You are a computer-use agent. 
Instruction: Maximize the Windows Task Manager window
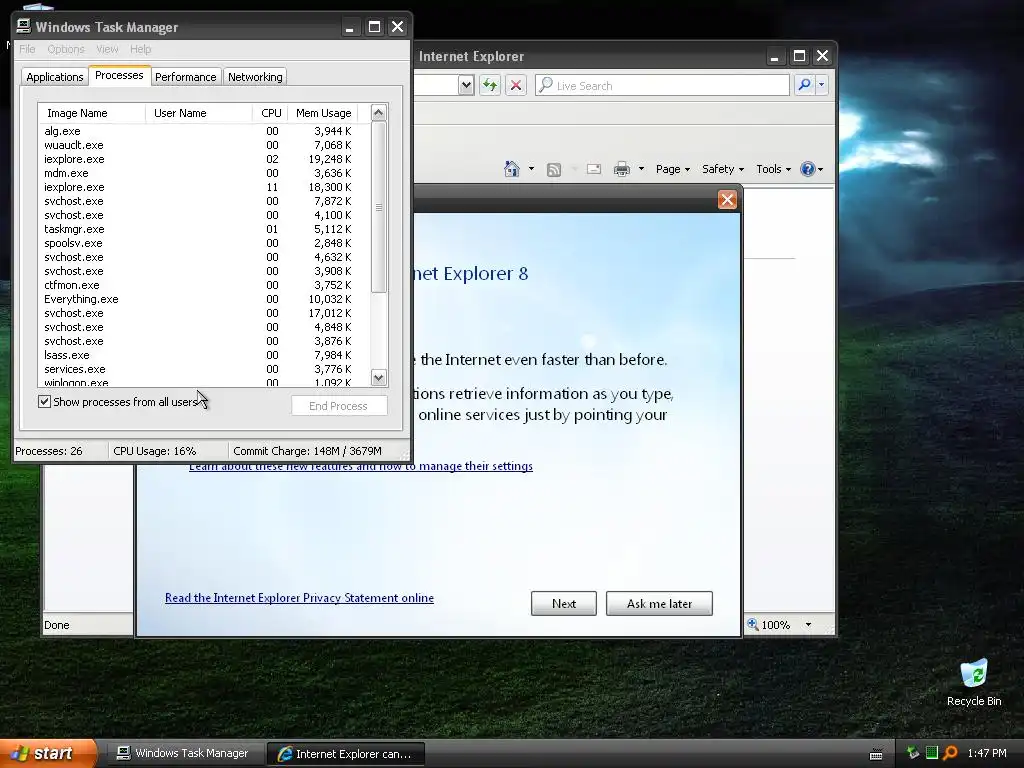click(374, 27)
